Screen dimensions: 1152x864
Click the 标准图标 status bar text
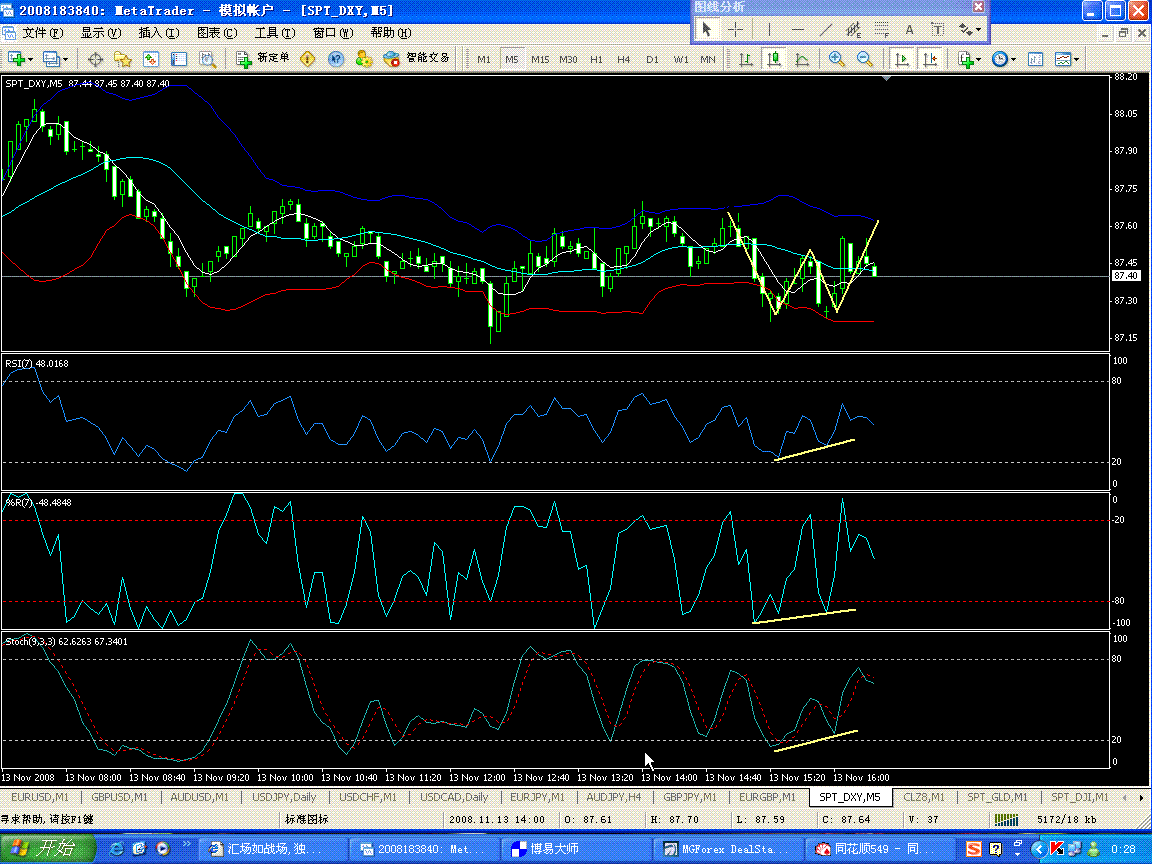306,819
